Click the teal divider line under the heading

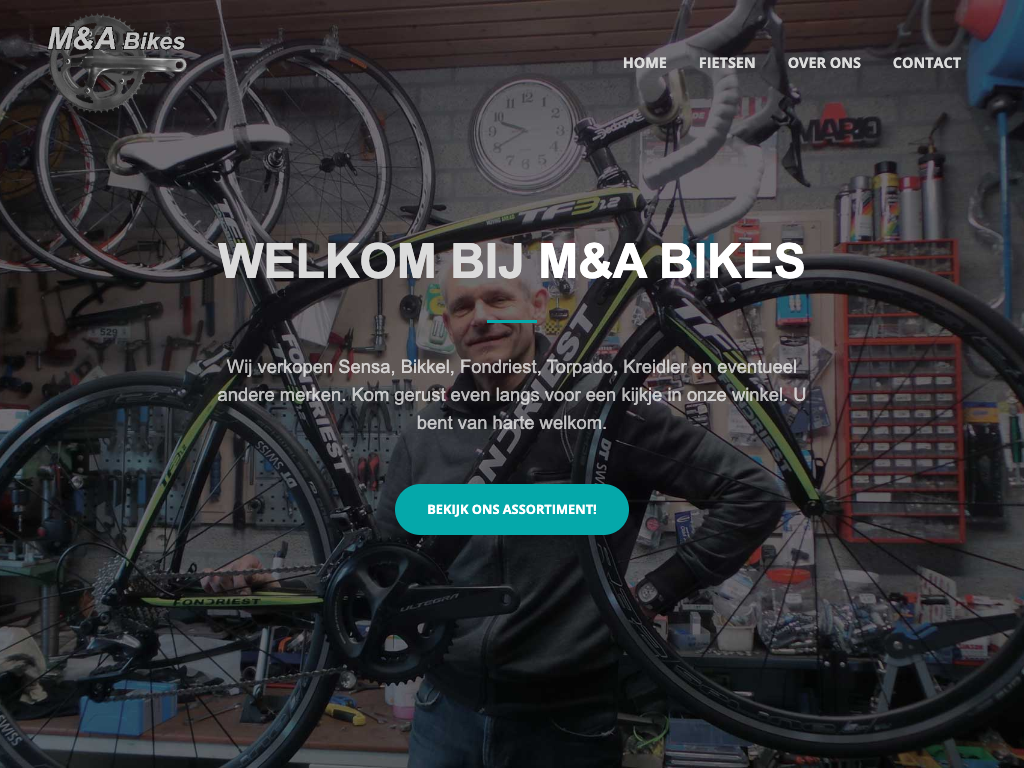coord(512,321)
